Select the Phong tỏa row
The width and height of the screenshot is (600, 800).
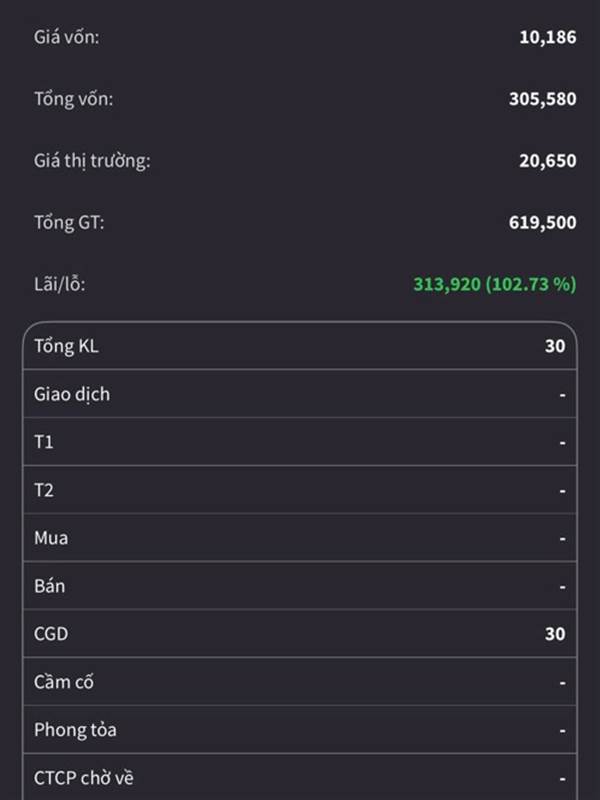pyautogui.click(x=300, y=730)
